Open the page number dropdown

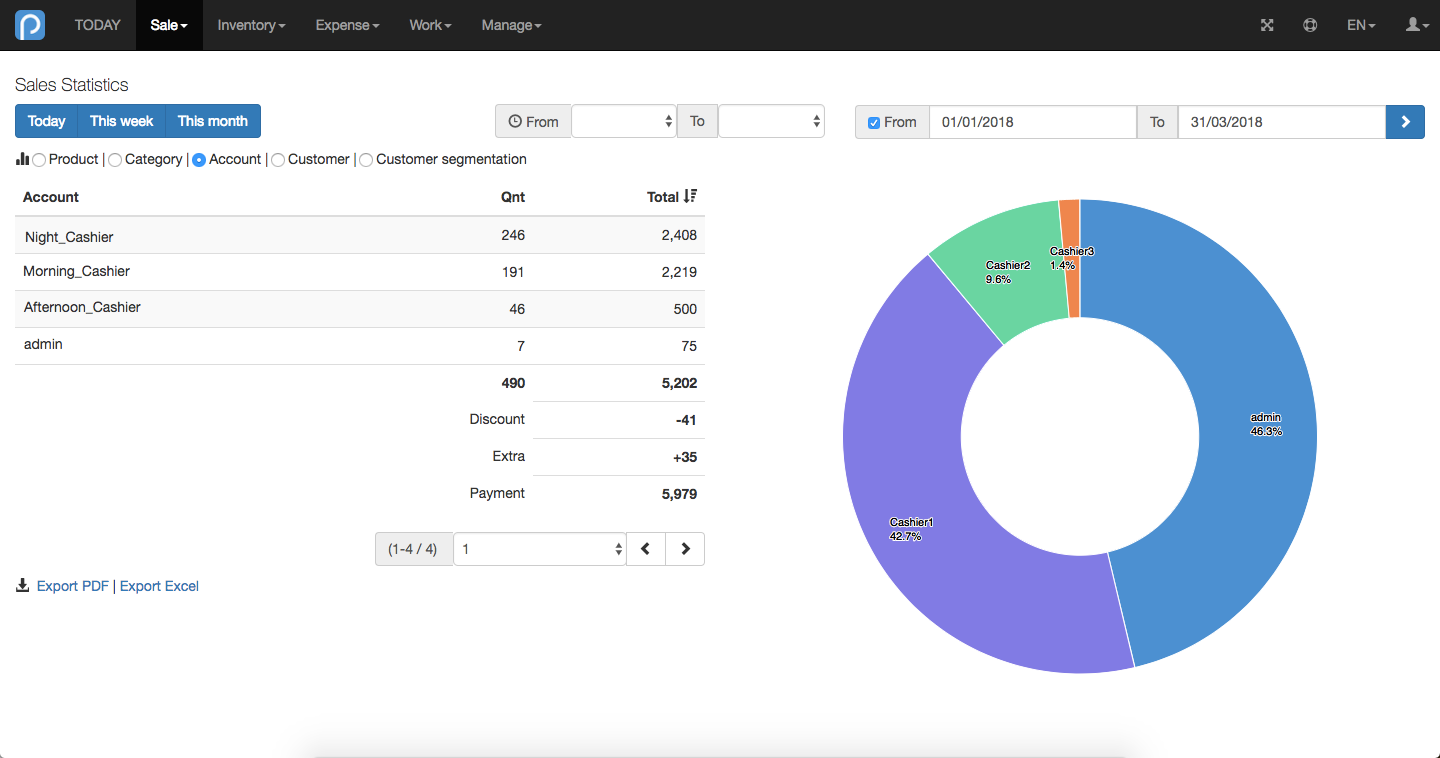point(540,549)
